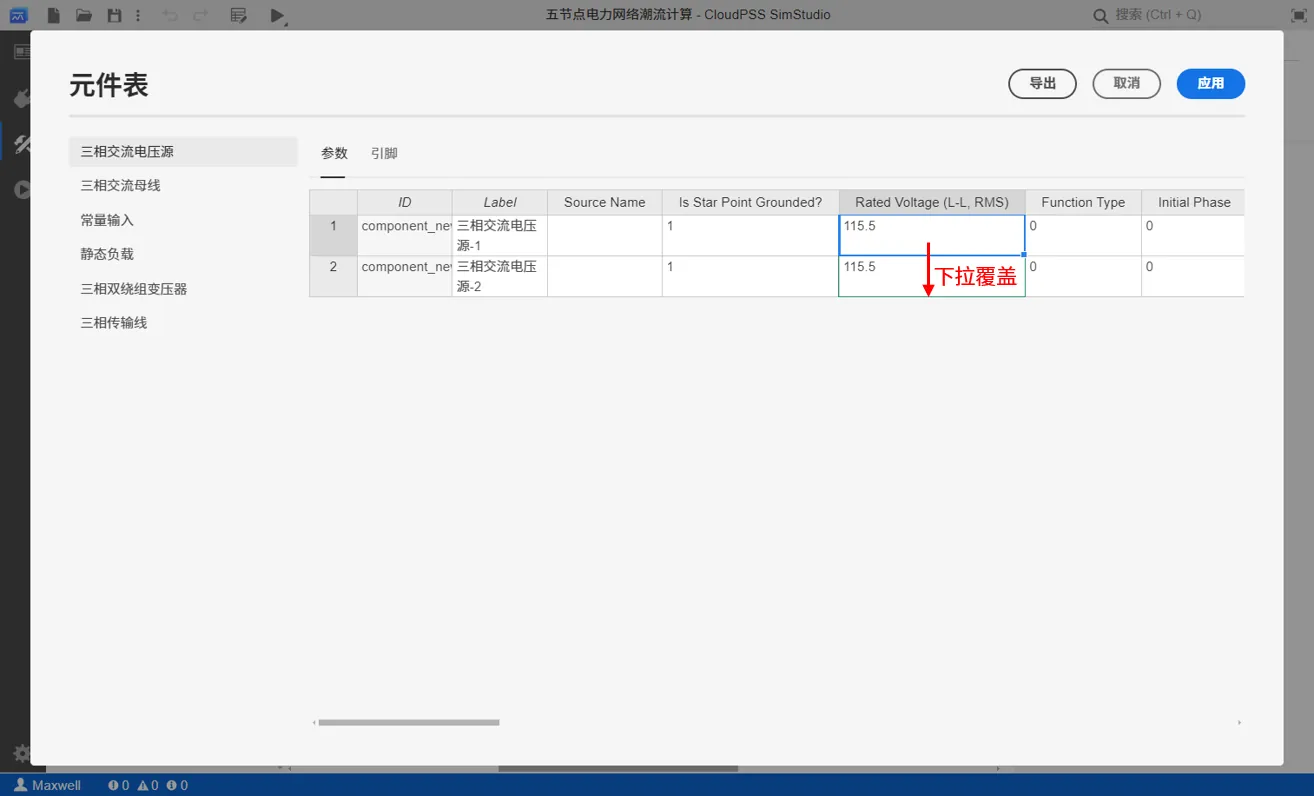
Task: Click the 应用 apply button
Action: pos(1210,83)
